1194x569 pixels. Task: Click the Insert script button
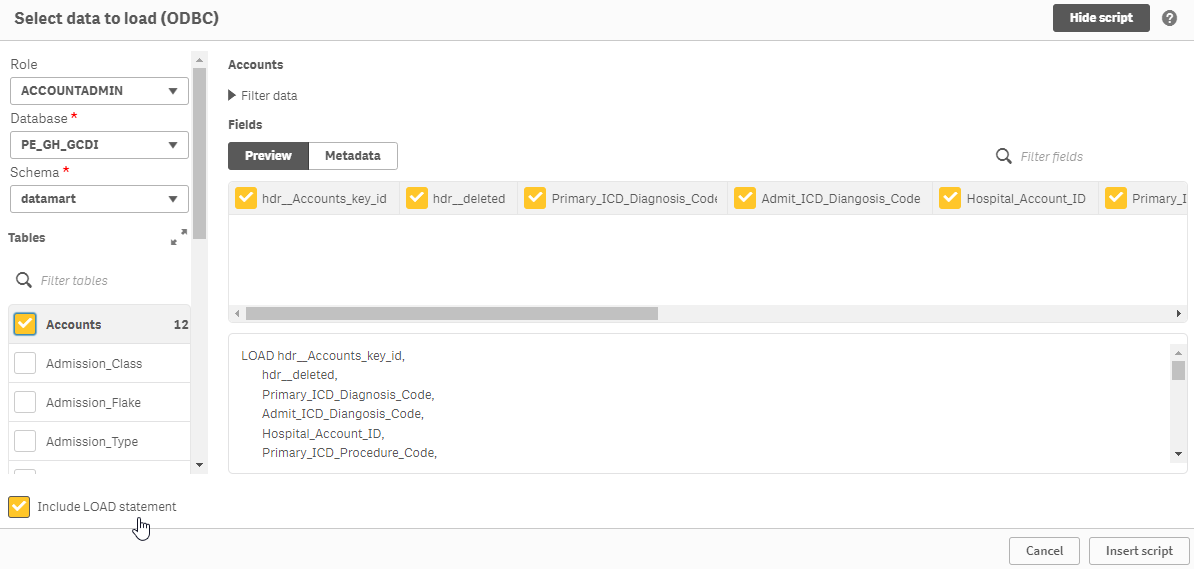click(1140, 551)
